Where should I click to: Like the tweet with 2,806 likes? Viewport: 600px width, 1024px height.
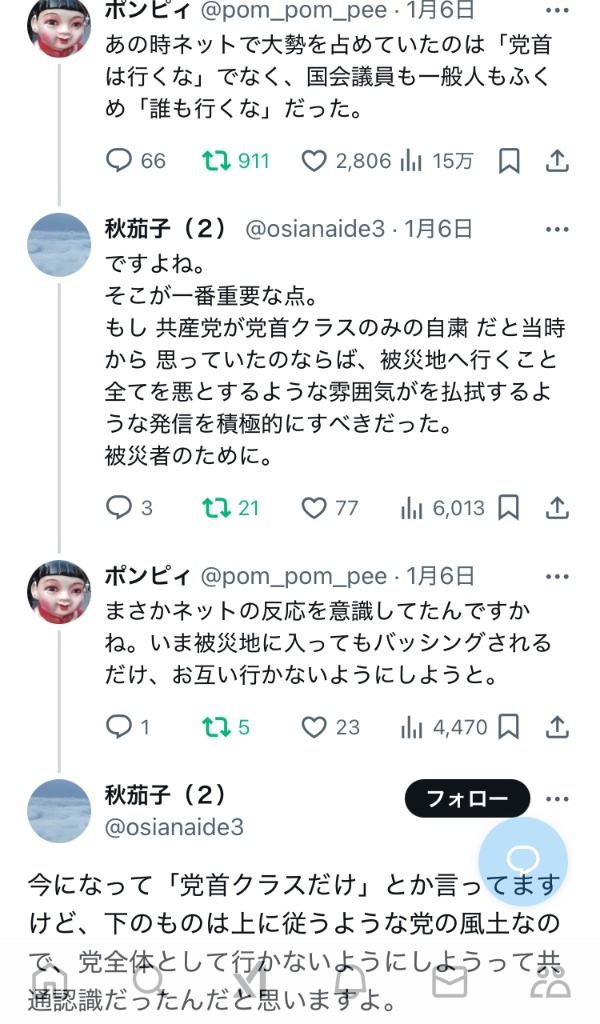coord(314,160)
